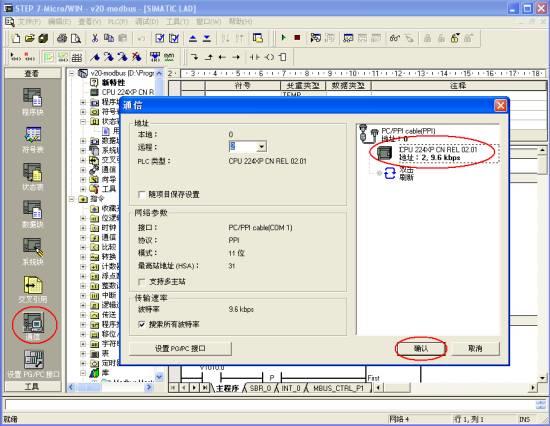The width and height of the screenshot is (550, 426).
Task: Draw line right arrow icon
Action: [236, 57]
